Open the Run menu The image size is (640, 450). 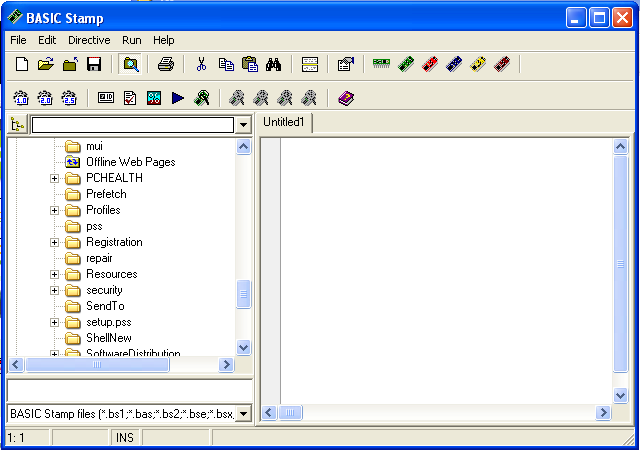click(x=131, y=40)
